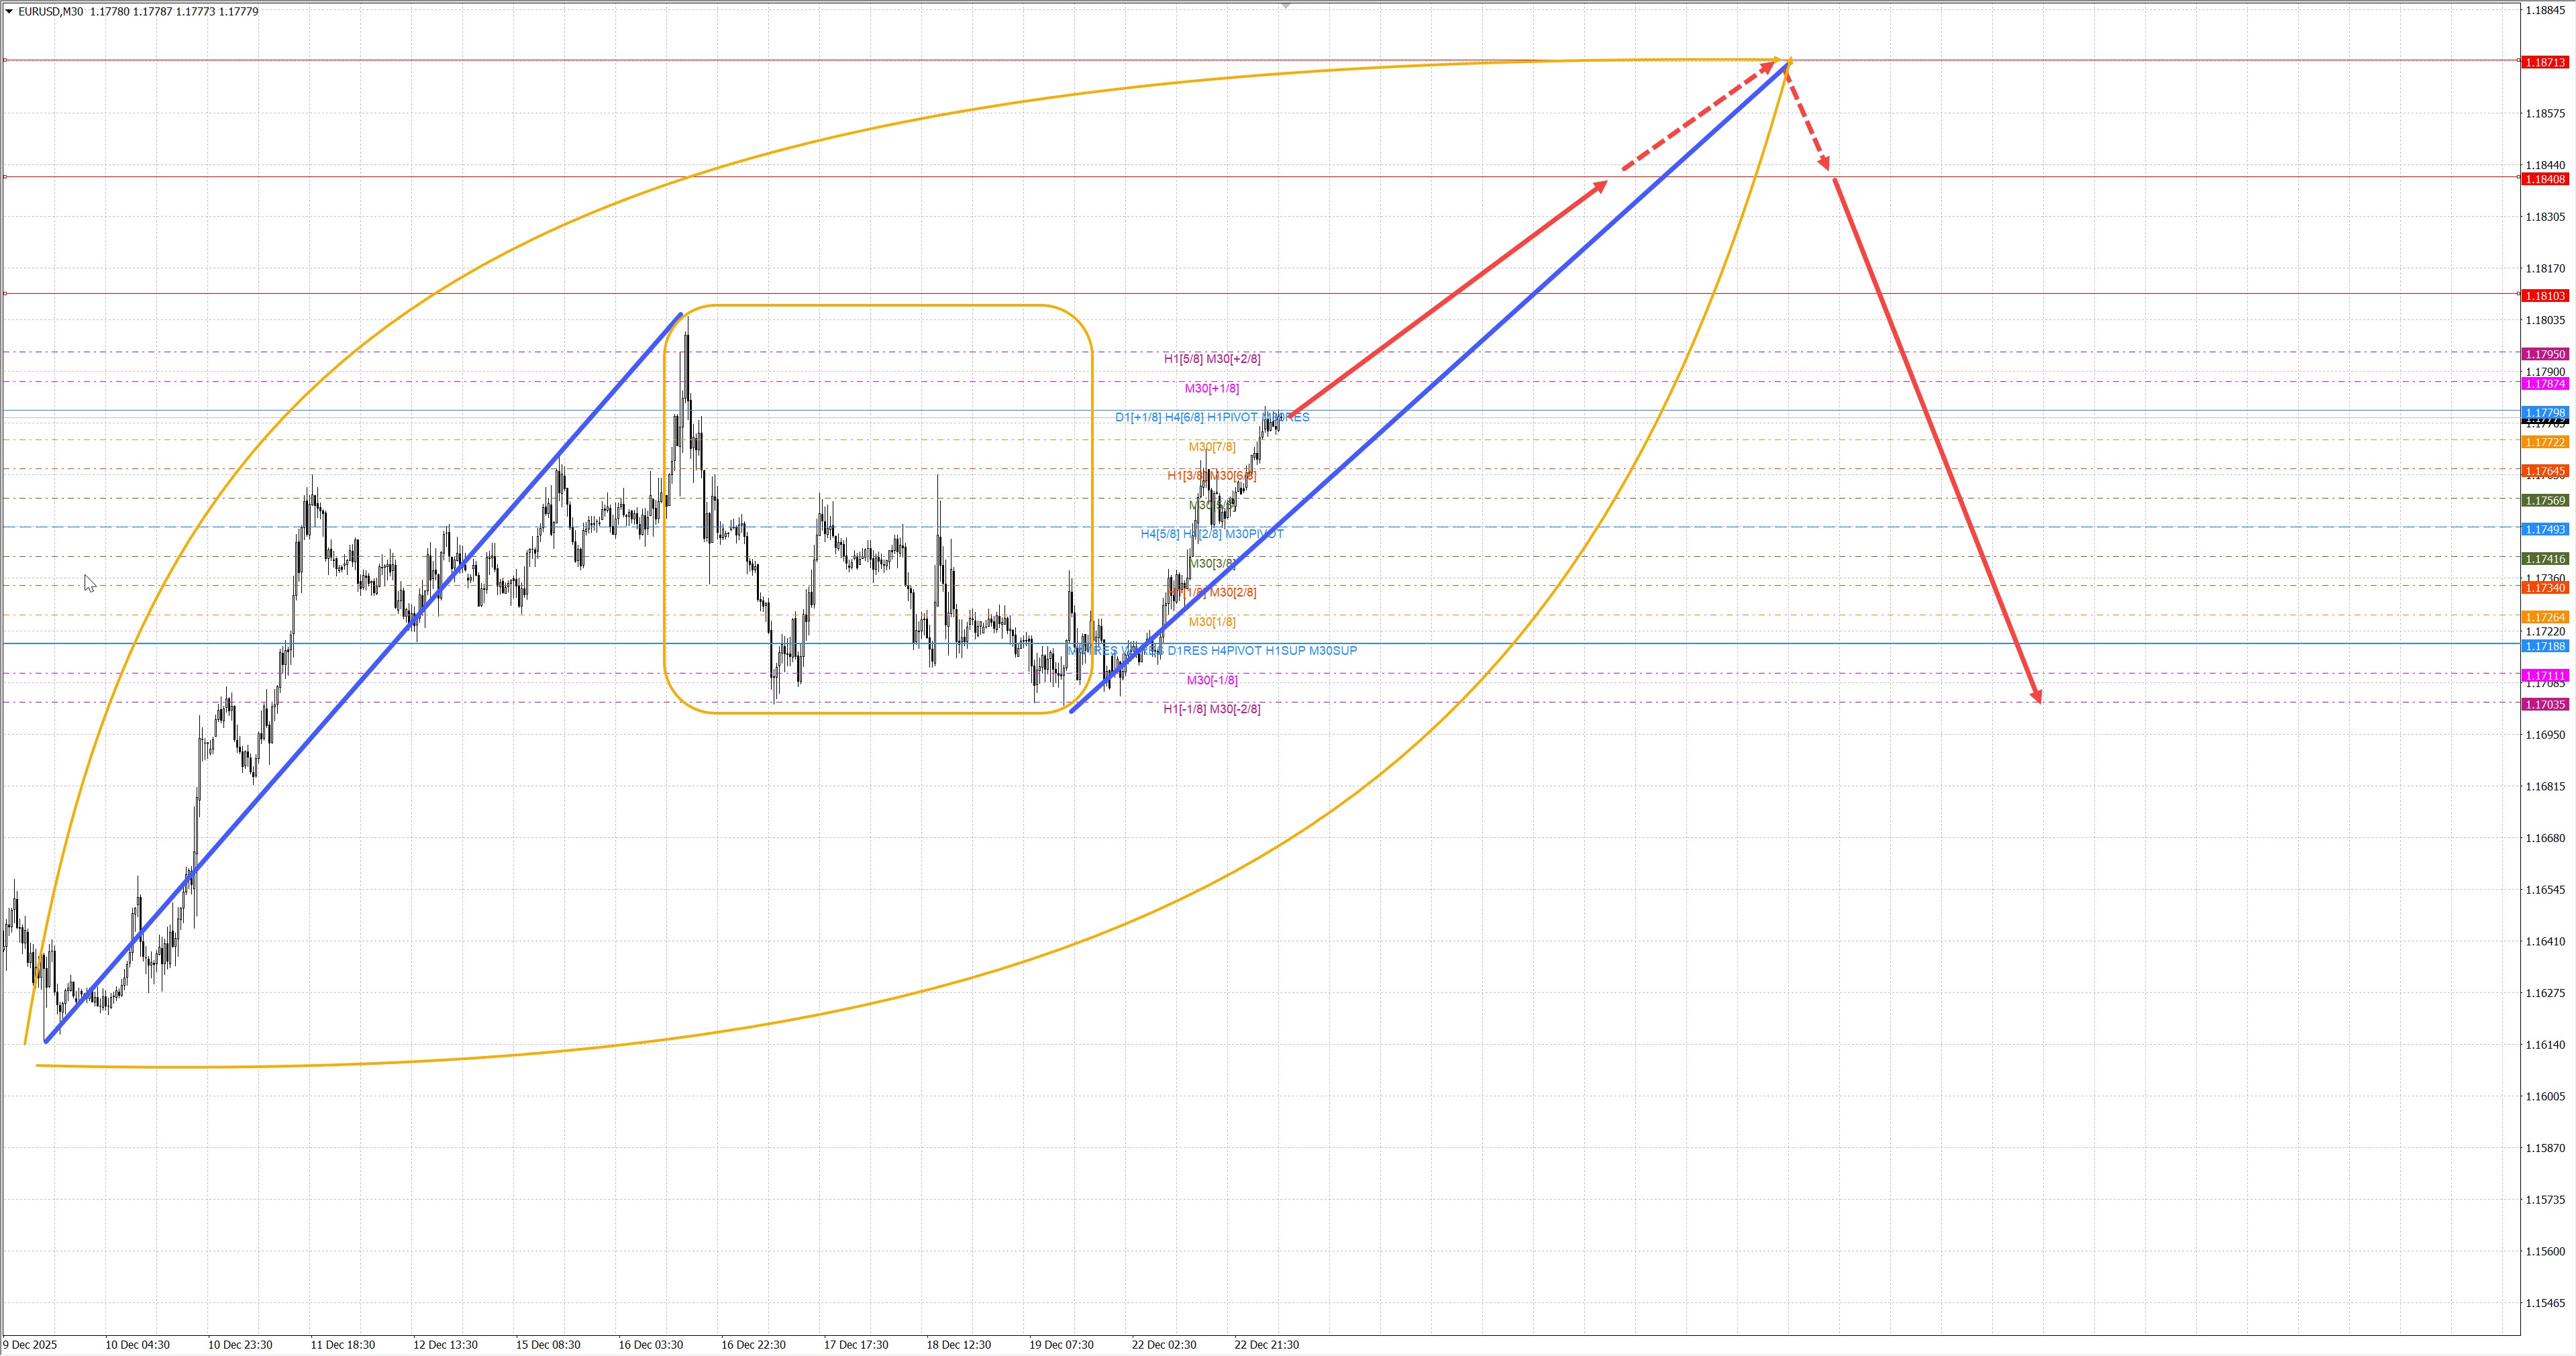Click the 22 Dec 21:30 time label

(x=1266, y=1345)
